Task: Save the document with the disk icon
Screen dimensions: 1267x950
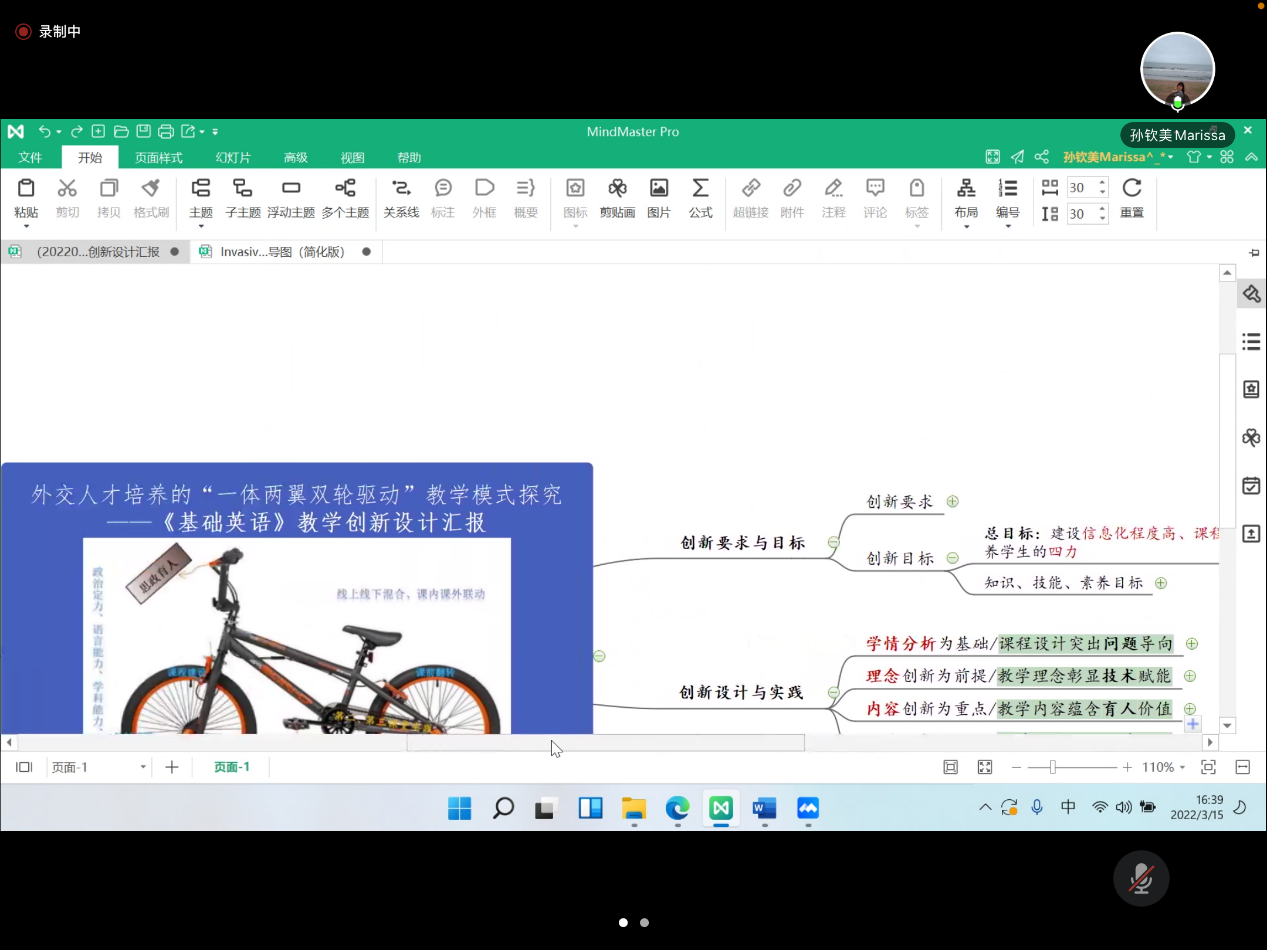Action: [x=143, y=131]
